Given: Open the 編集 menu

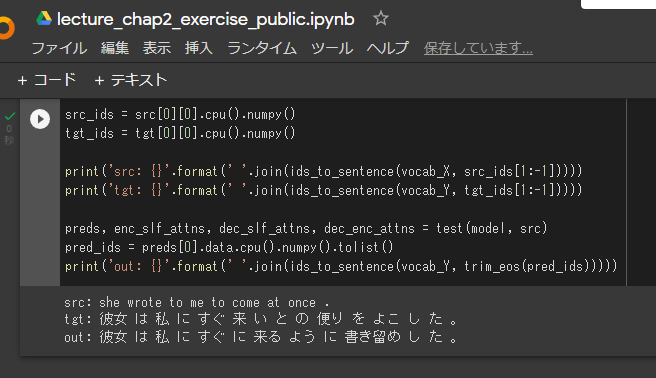Looking at the screenshot, I should 115,48.
